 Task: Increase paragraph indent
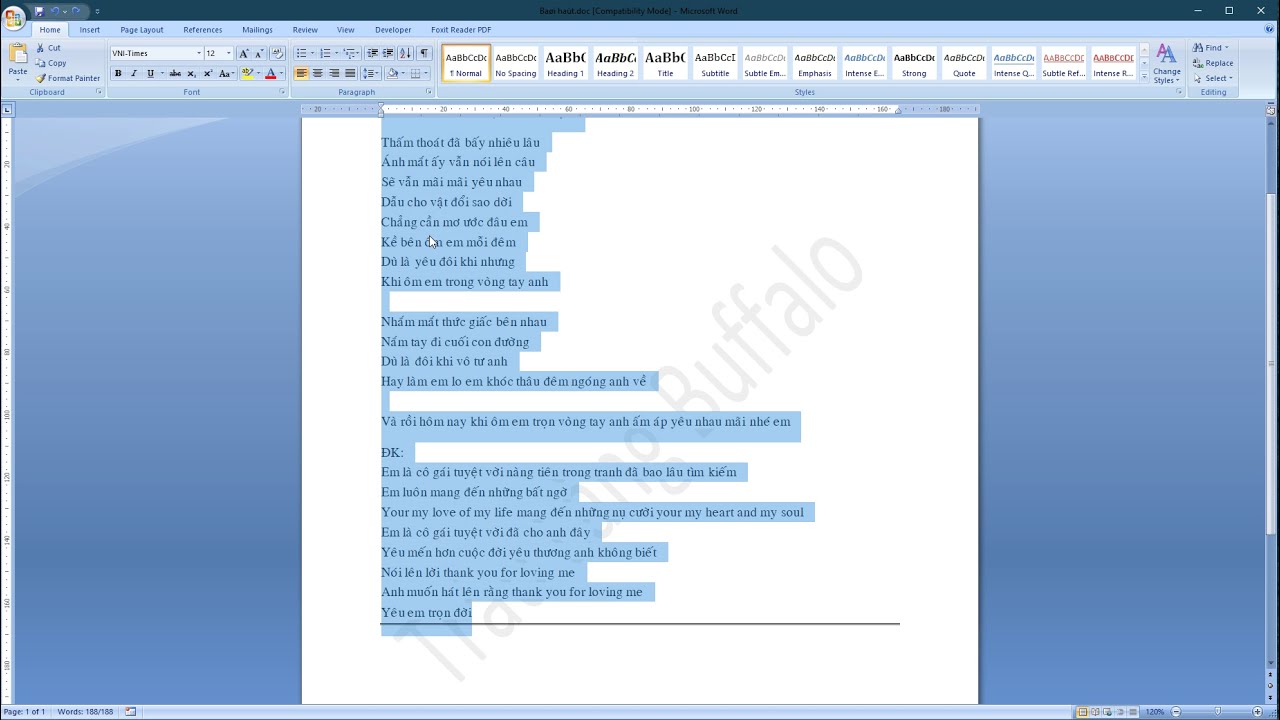(x=388, y=53)
